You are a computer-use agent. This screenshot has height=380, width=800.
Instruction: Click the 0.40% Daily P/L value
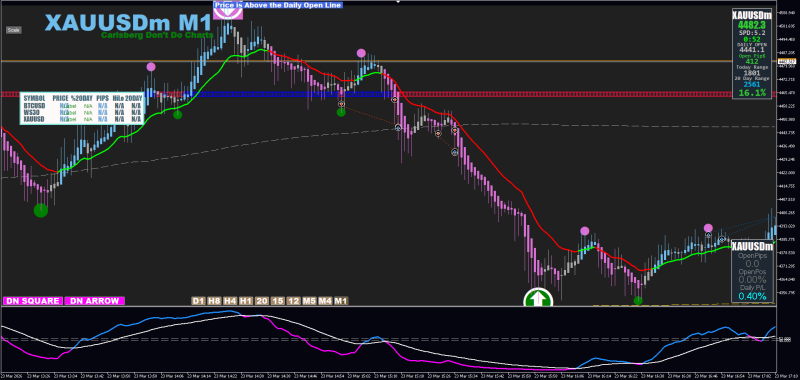click(x=753, y=296)
